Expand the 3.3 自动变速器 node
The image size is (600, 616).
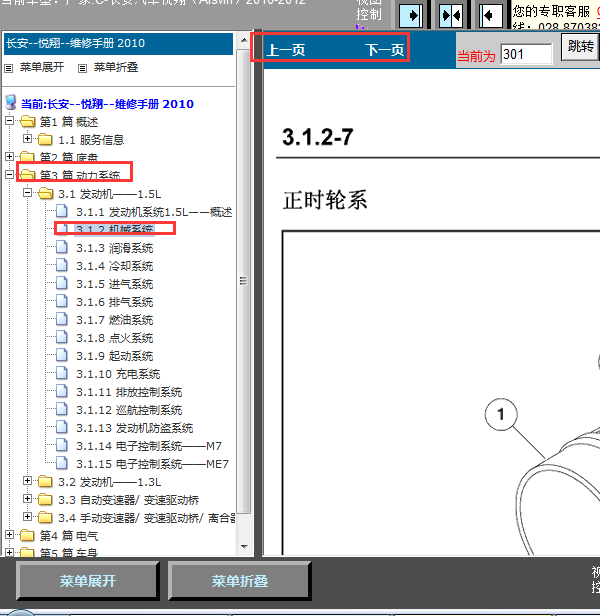pyautogui.click(x=28, y=499)
